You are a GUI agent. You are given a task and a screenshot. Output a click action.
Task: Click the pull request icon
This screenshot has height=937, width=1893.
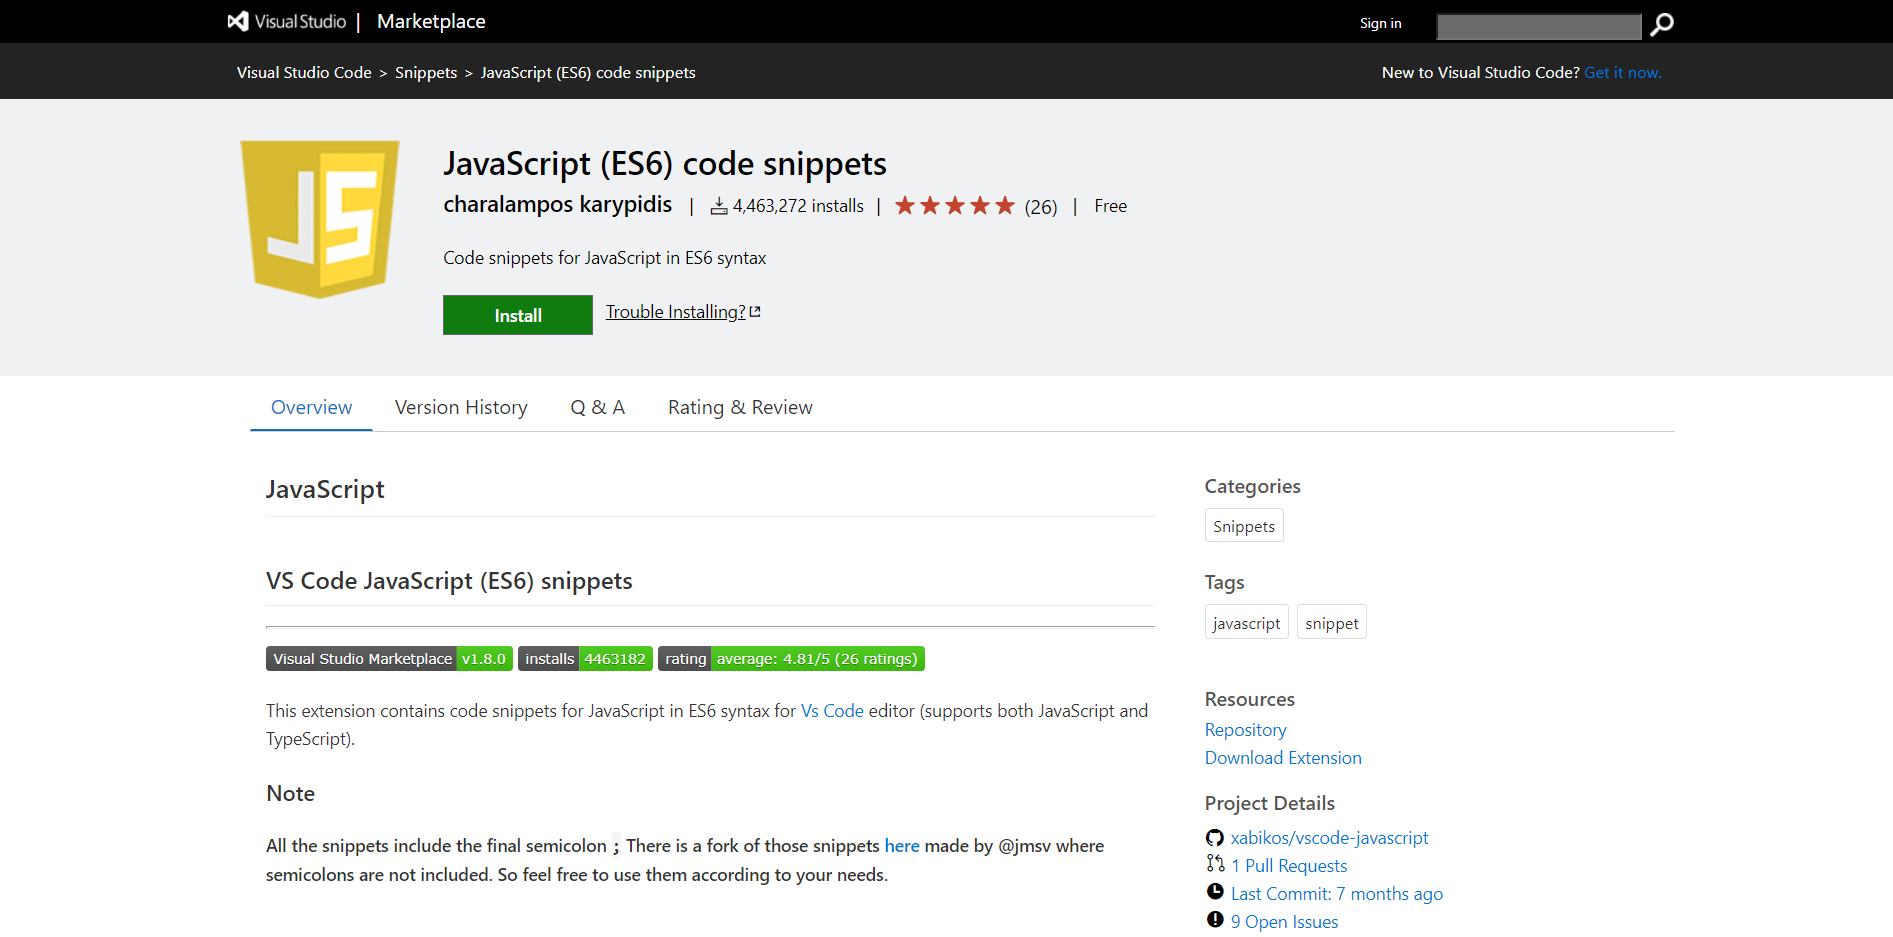tap(1215, 864)
